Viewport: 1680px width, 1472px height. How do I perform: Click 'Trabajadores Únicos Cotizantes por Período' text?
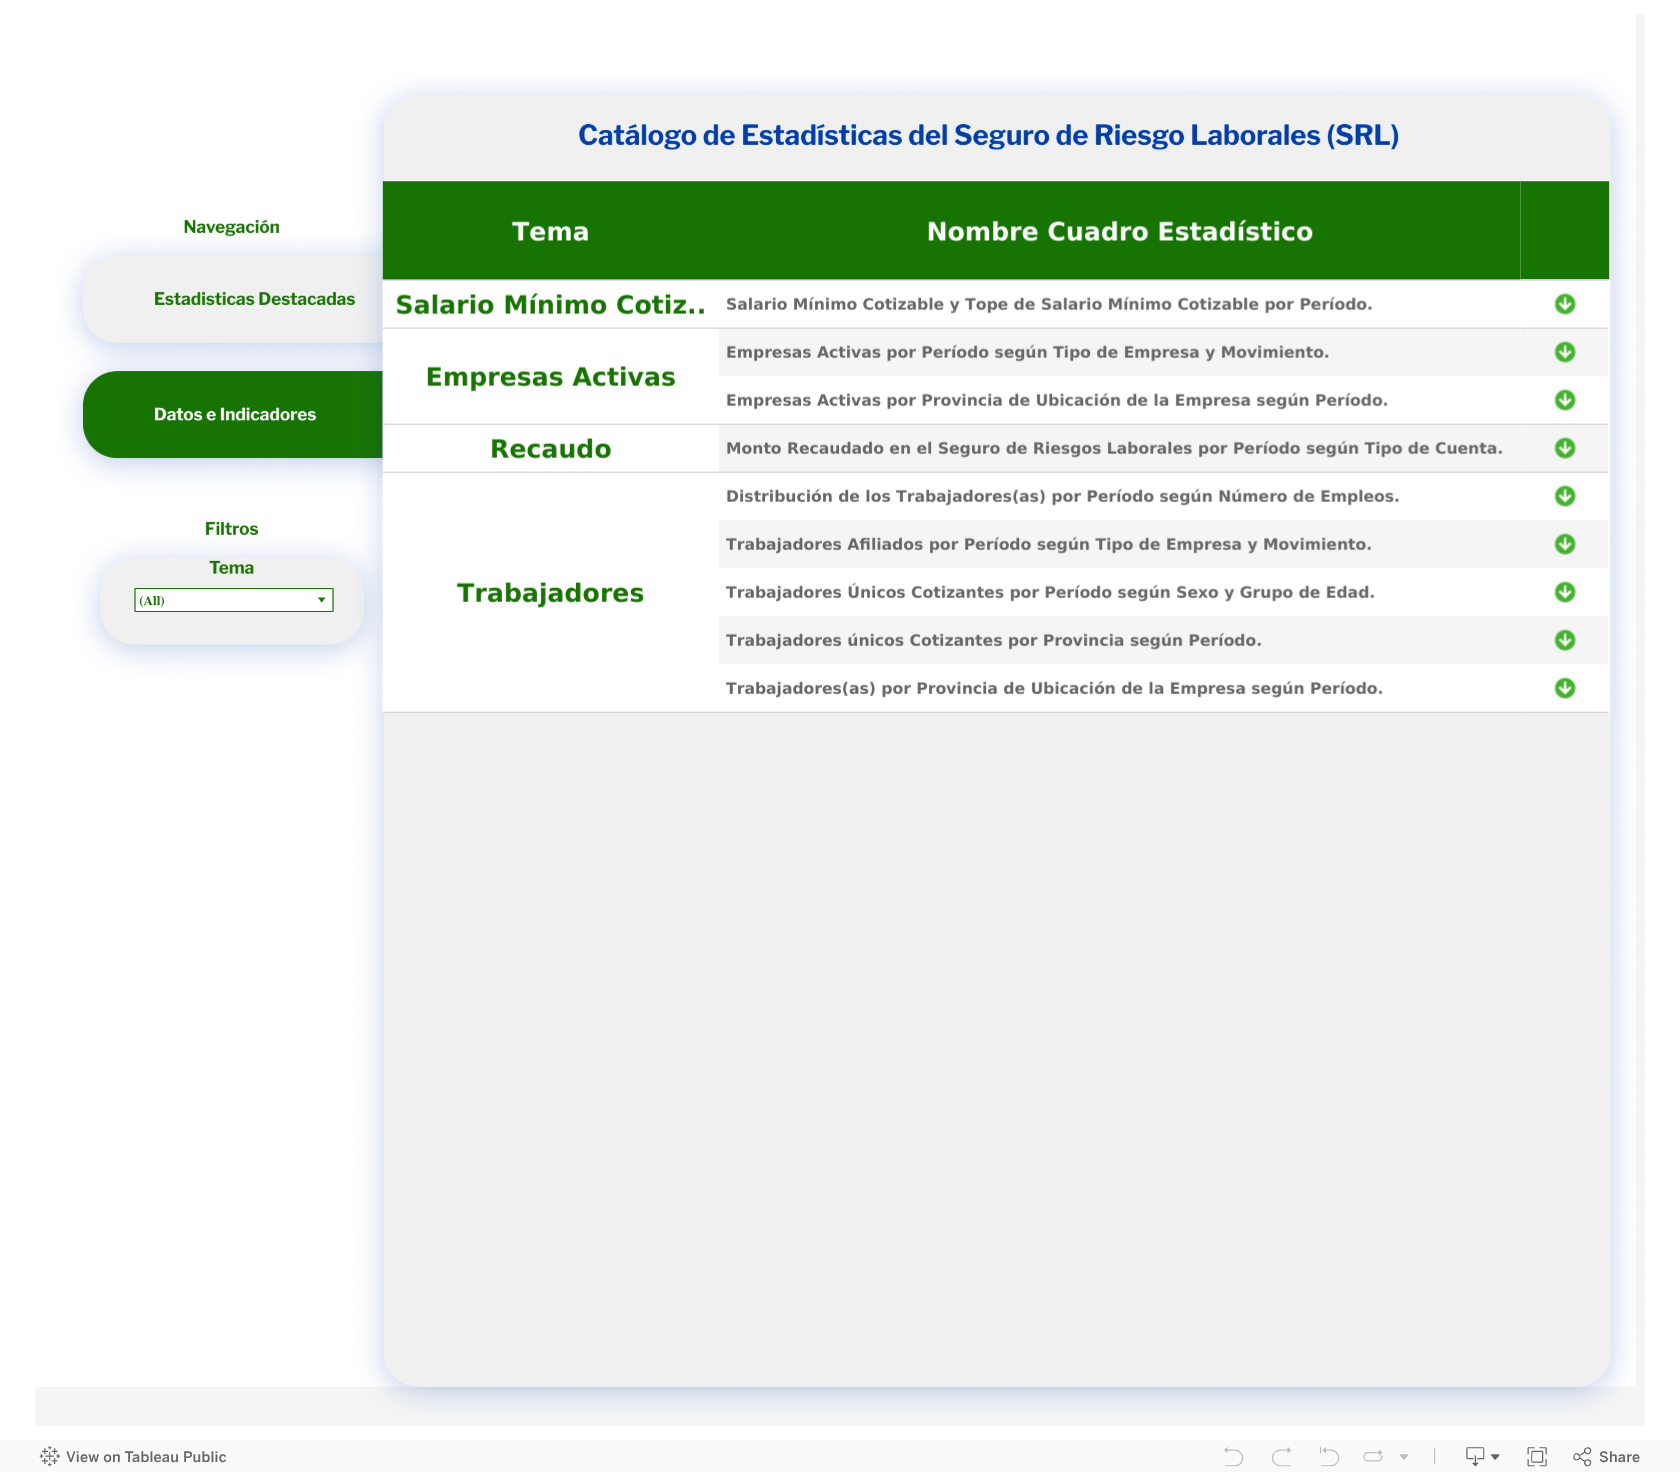pyautogui.click(x=1050, y=592)
